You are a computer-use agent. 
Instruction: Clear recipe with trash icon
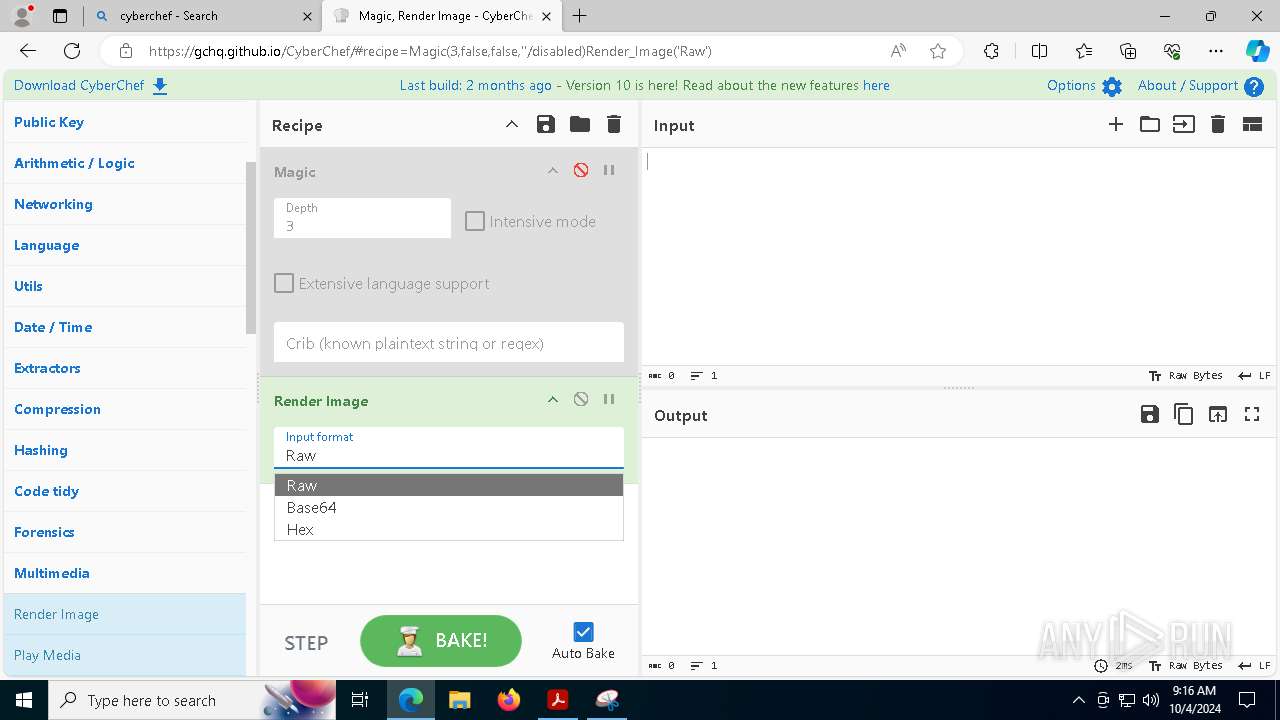(614, 124)
